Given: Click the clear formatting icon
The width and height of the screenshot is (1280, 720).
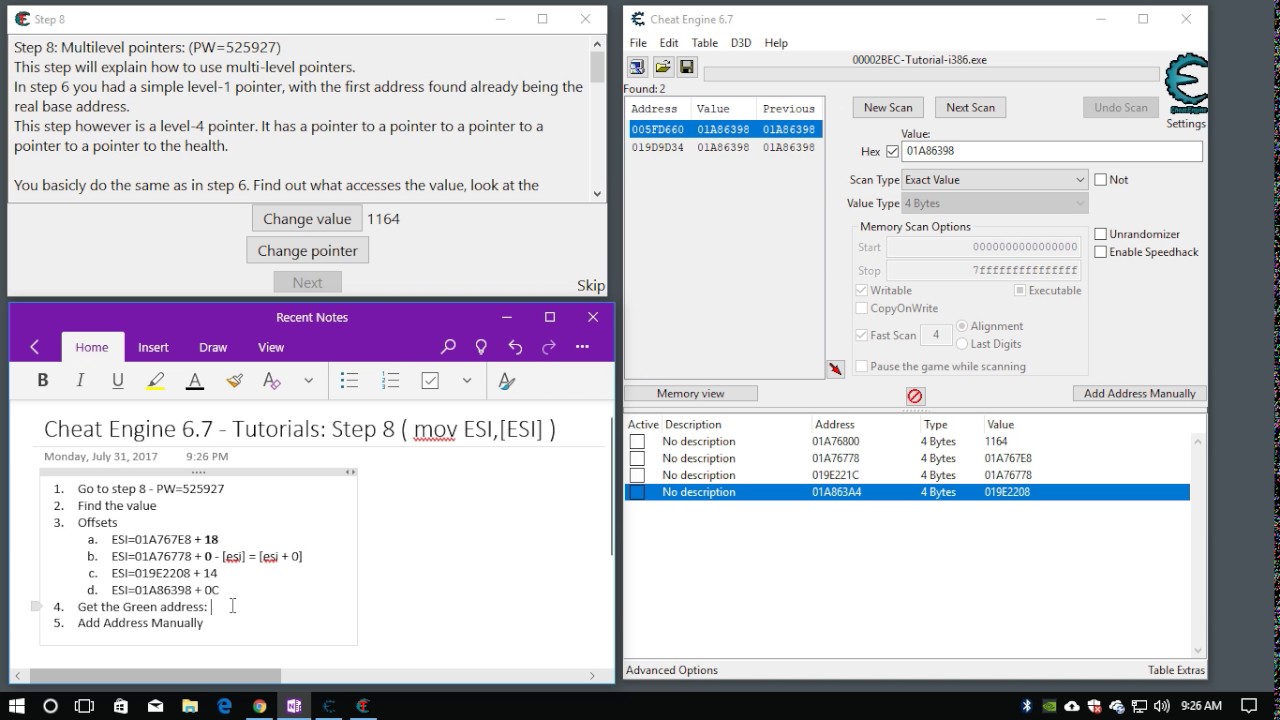Looking at the screenshot, I should tap(271, 380).
